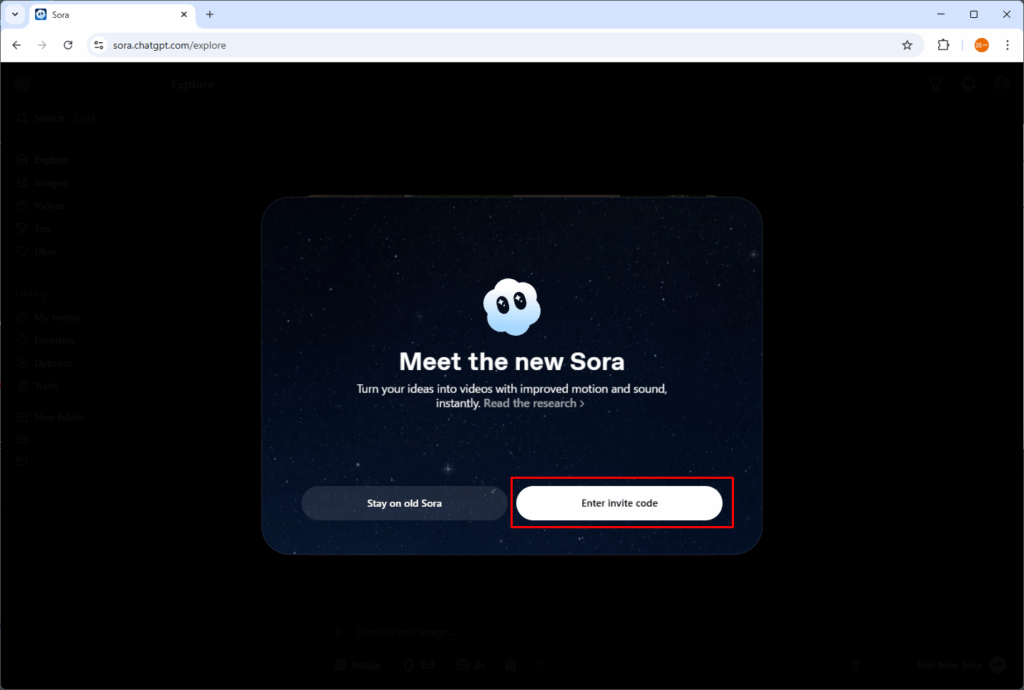
Task: Select Explore in the dimmed sidebar
Action: click(50, 160)
